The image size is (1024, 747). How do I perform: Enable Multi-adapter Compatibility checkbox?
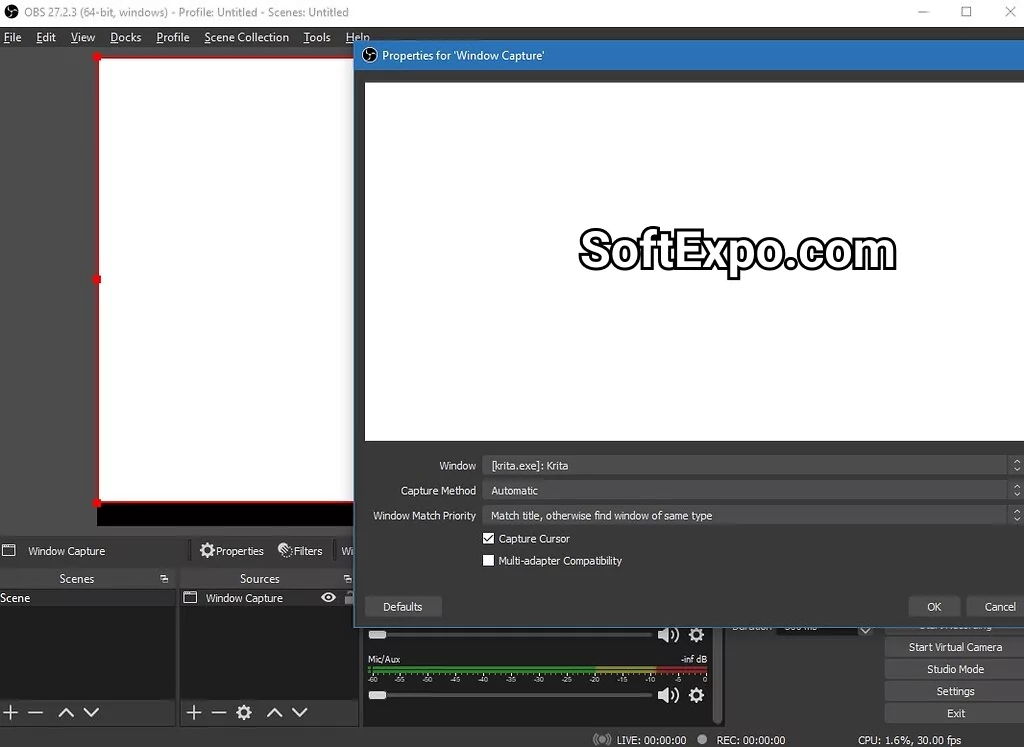click(x=489, y=561)
